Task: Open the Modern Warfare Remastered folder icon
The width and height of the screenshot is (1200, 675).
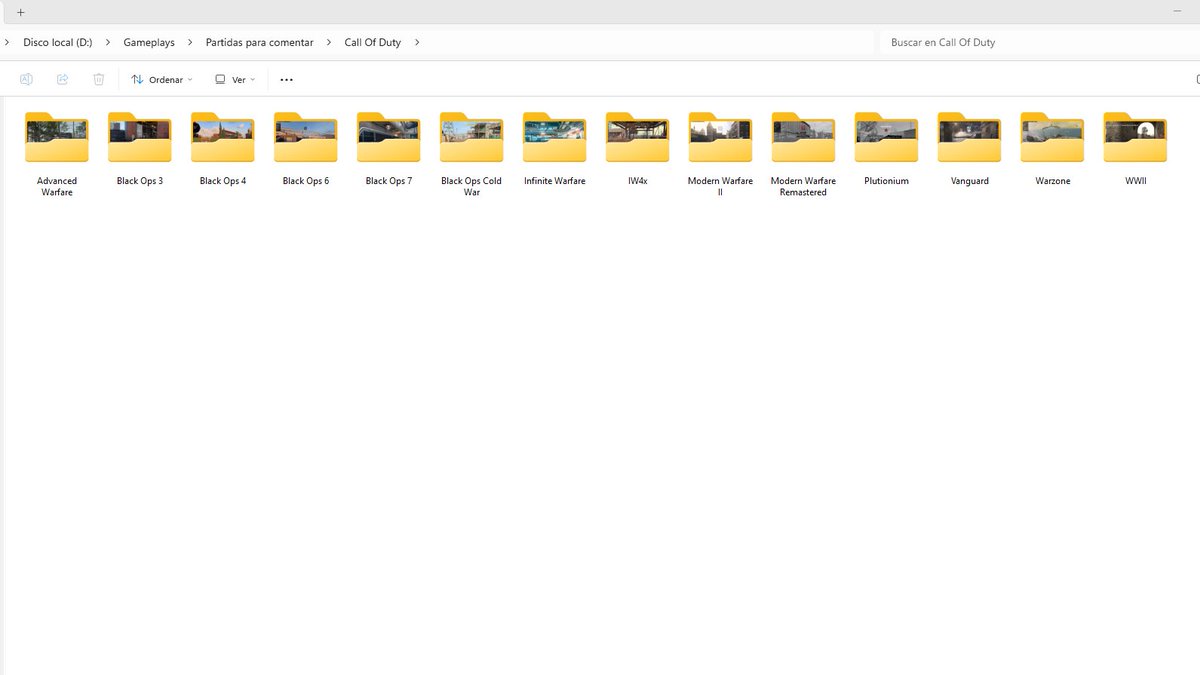Action: (x=804, y=137)
